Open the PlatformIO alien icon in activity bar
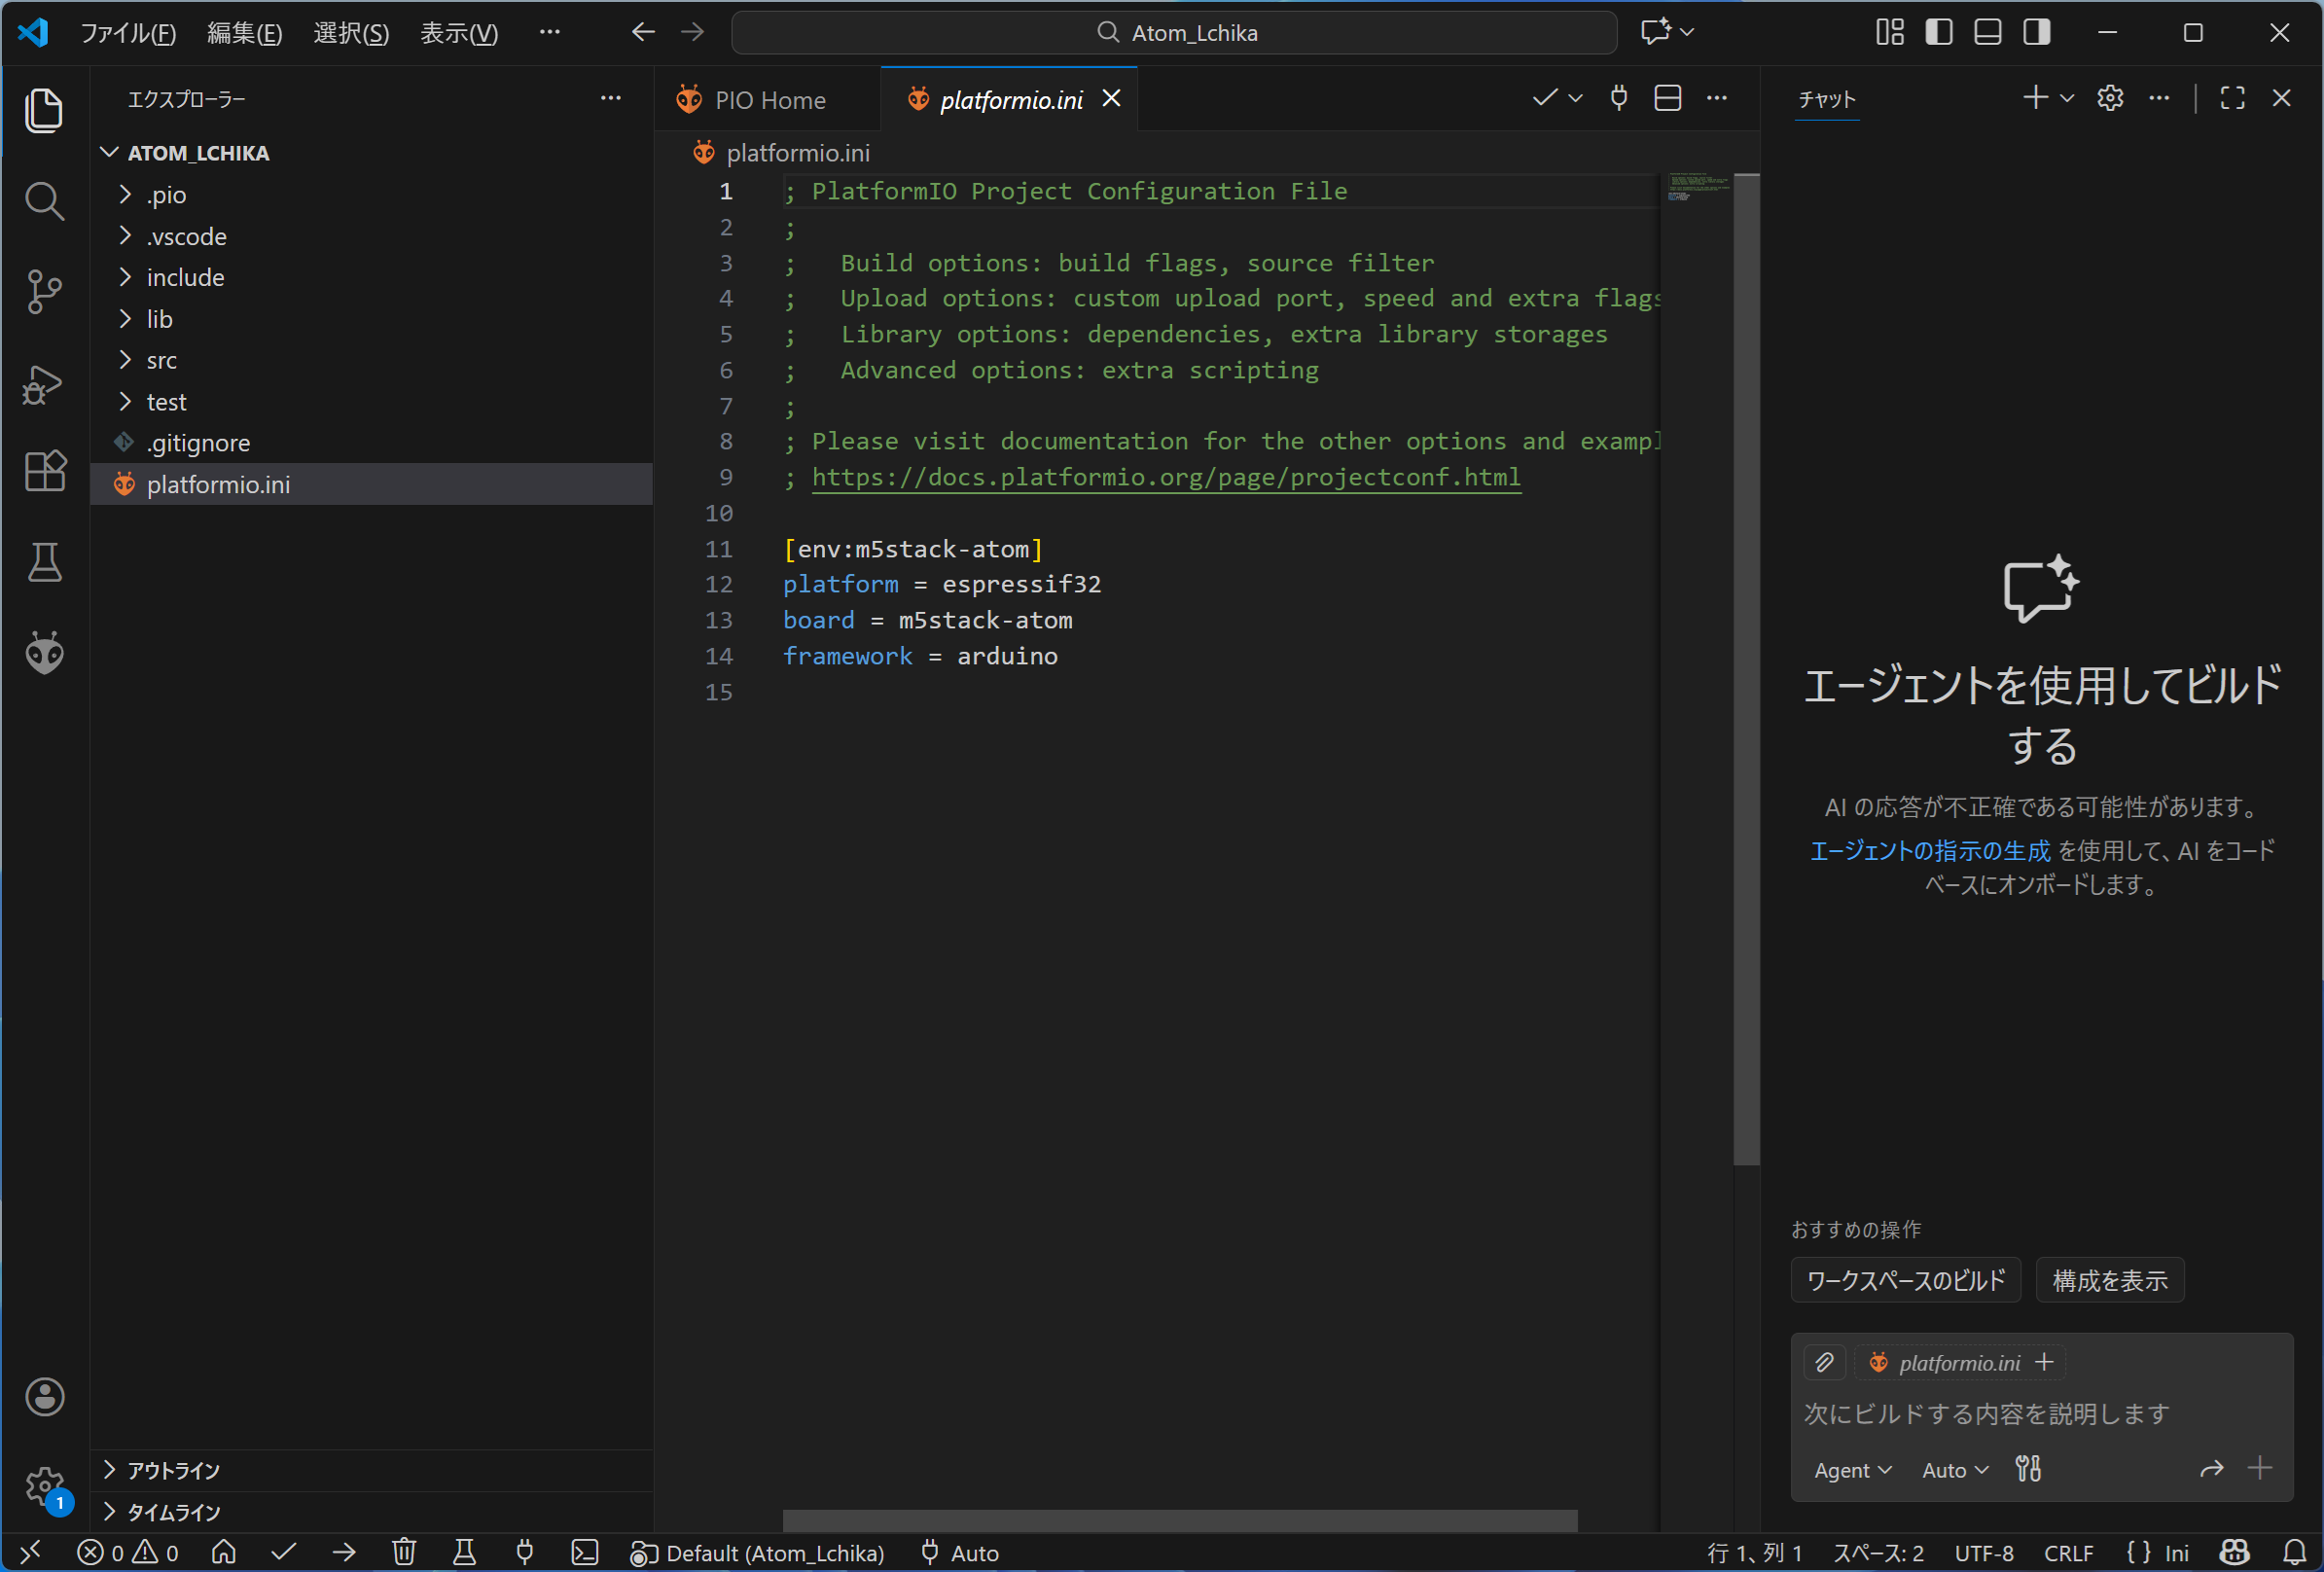2324x1572 pixels. click(44, 653)
